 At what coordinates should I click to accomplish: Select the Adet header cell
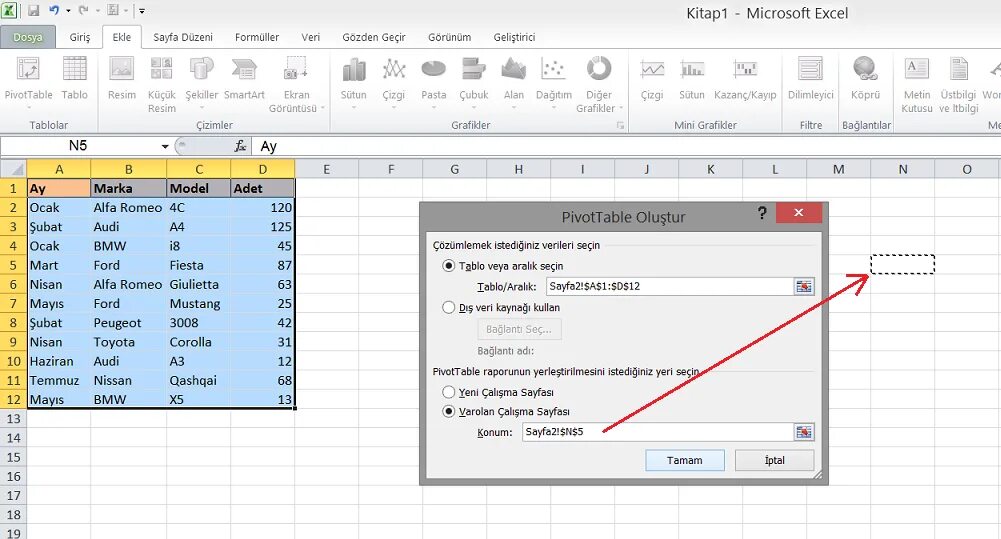coord(262,188)
